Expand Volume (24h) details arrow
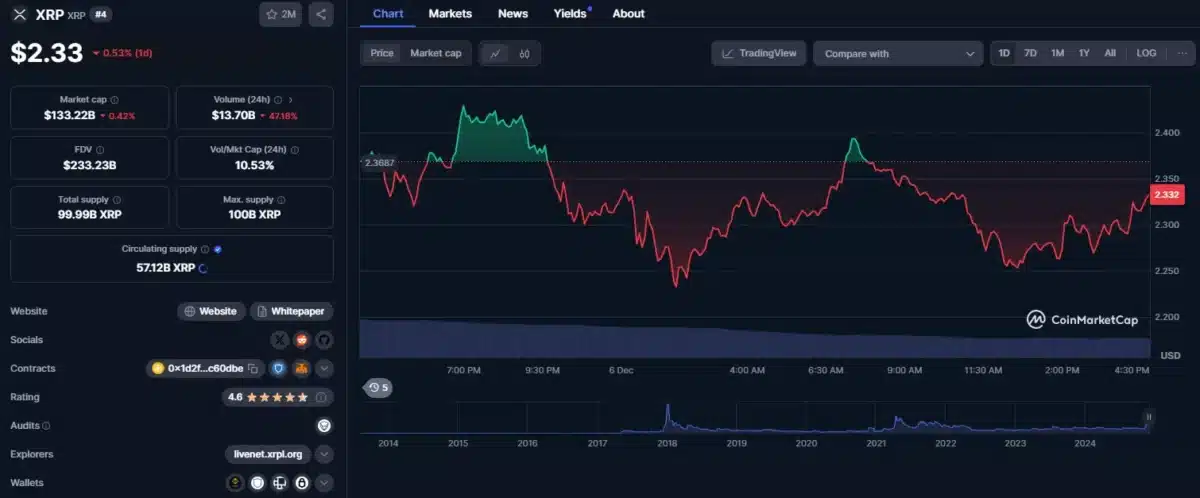This screenshot has width=1200, height=498. [x=291, y=100]
